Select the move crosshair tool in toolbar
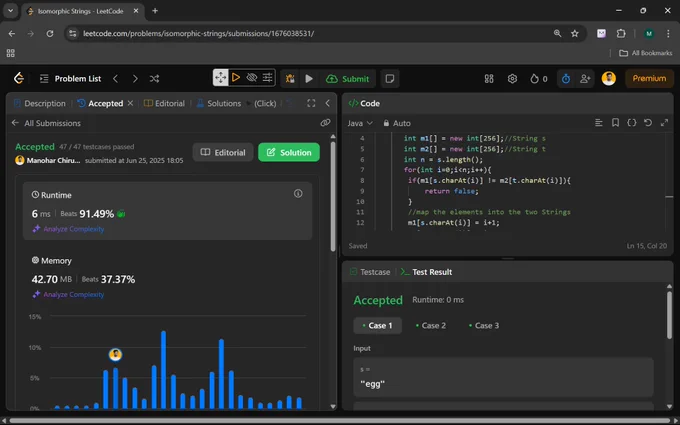 [x=220, y=78]
